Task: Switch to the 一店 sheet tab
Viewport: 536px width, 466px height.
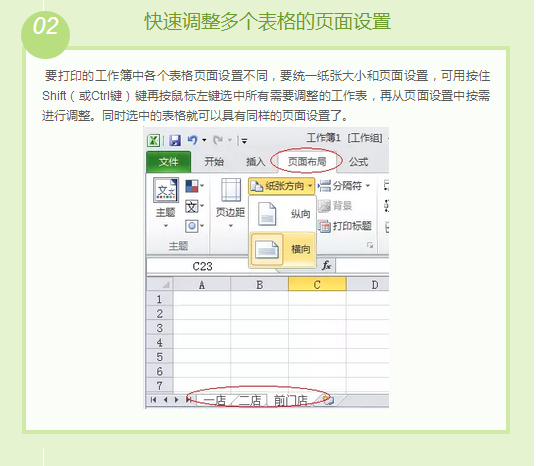Action: pos(215,400)
